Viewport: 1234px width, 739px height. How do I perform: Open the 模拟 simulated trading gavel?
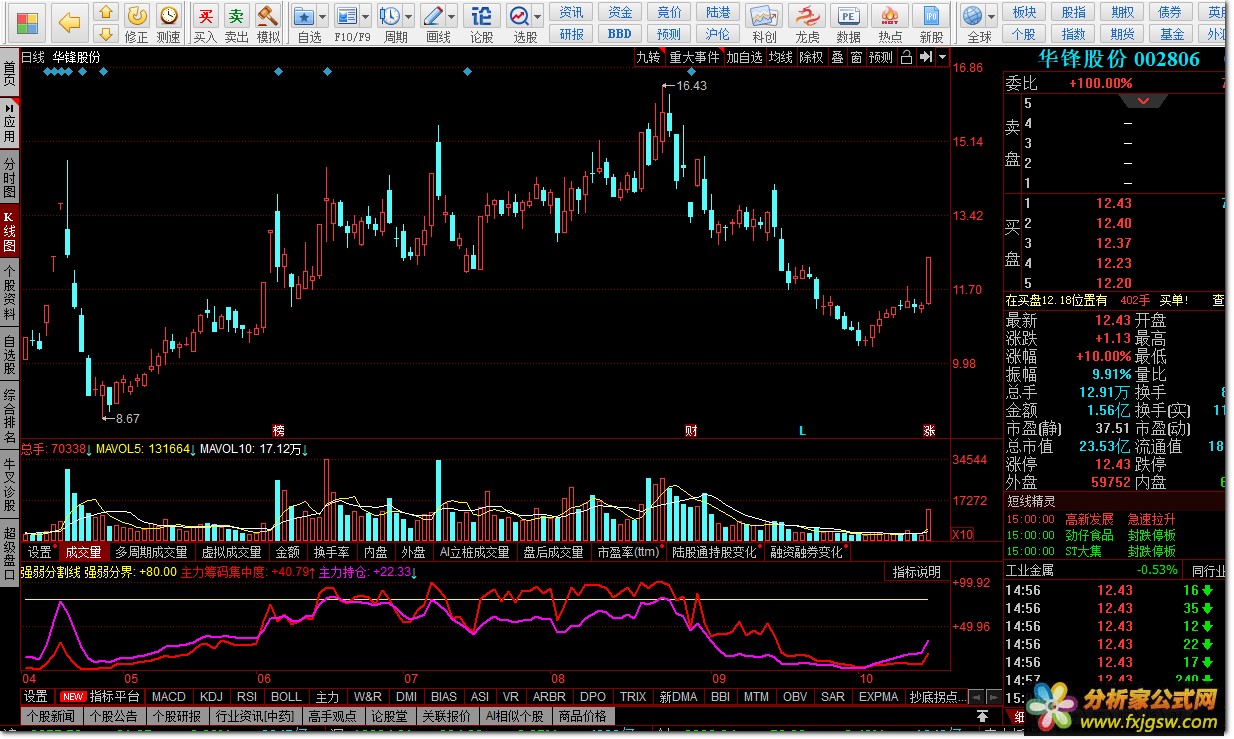point(268,24)
